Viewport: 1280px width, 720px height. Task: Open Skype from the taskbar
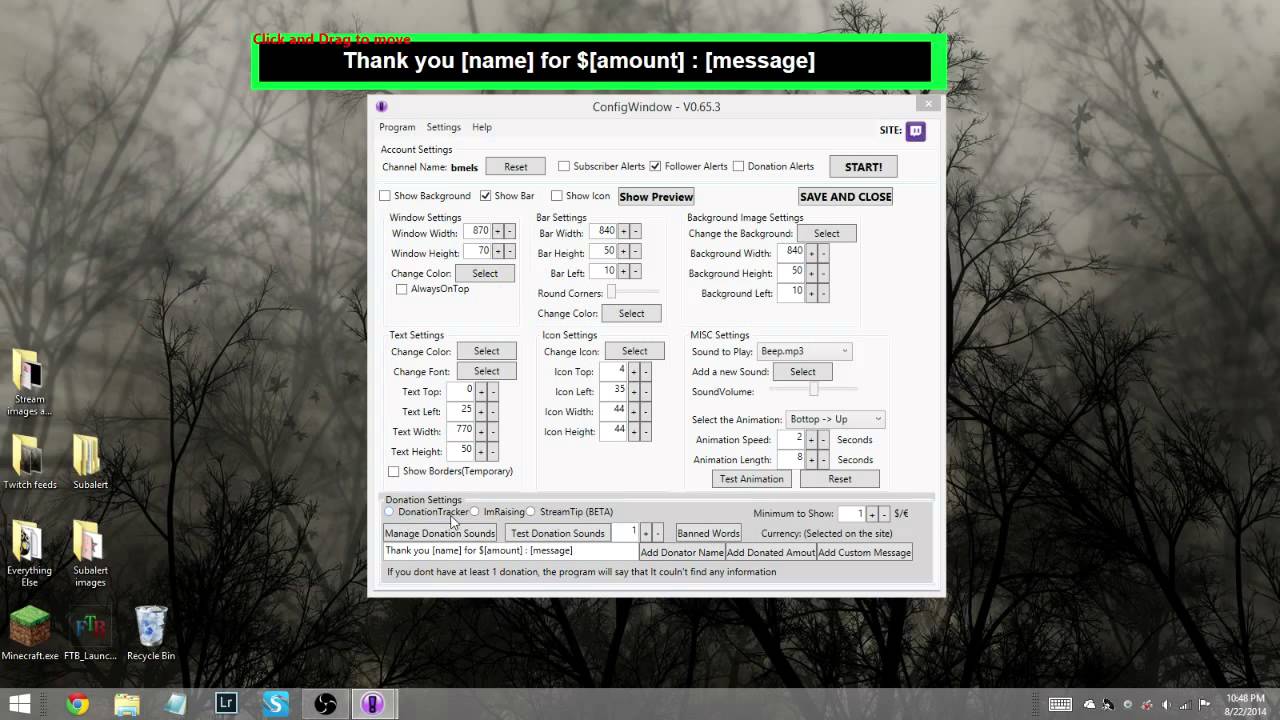275,704
